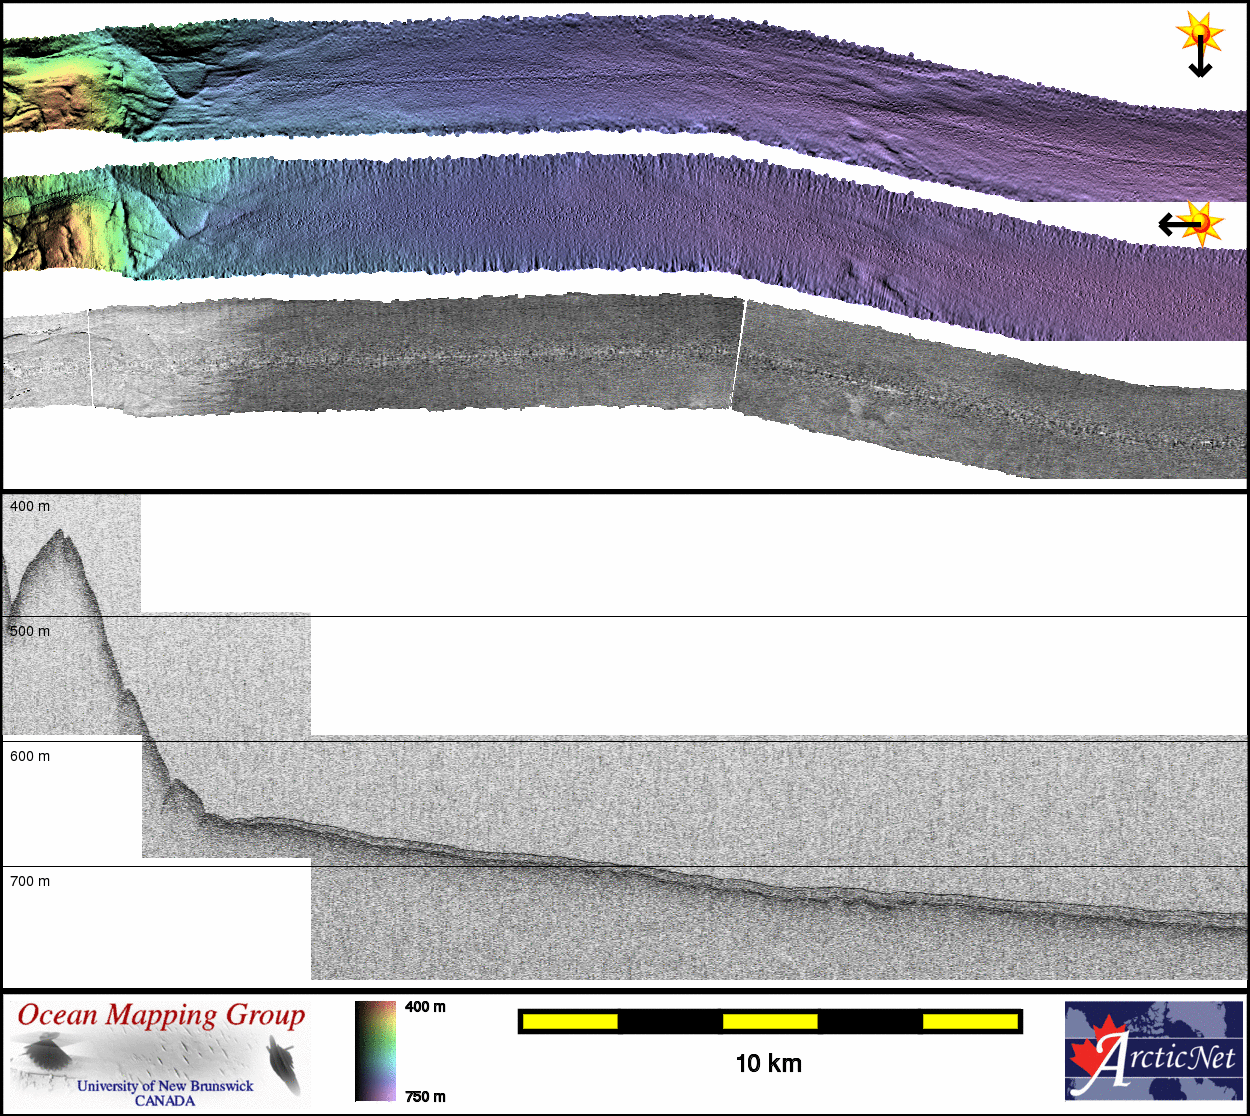This screenshot has height=1116, width=1250.
Task: Click the rightmost yellow segment of scale bar
Action: click(x=969, y=1021)
